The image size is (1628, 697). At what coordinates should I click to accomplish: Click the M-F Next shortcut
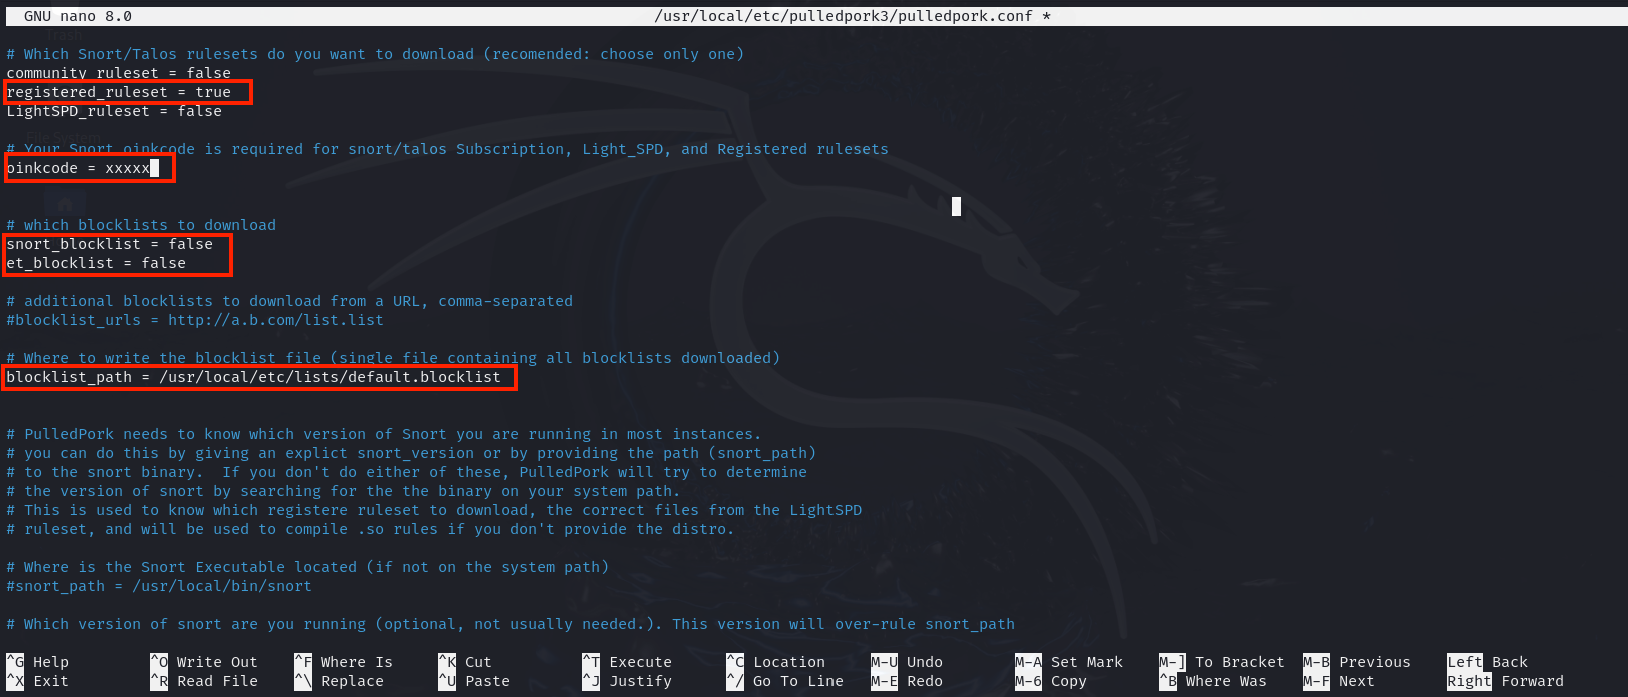pos(1339,681)
